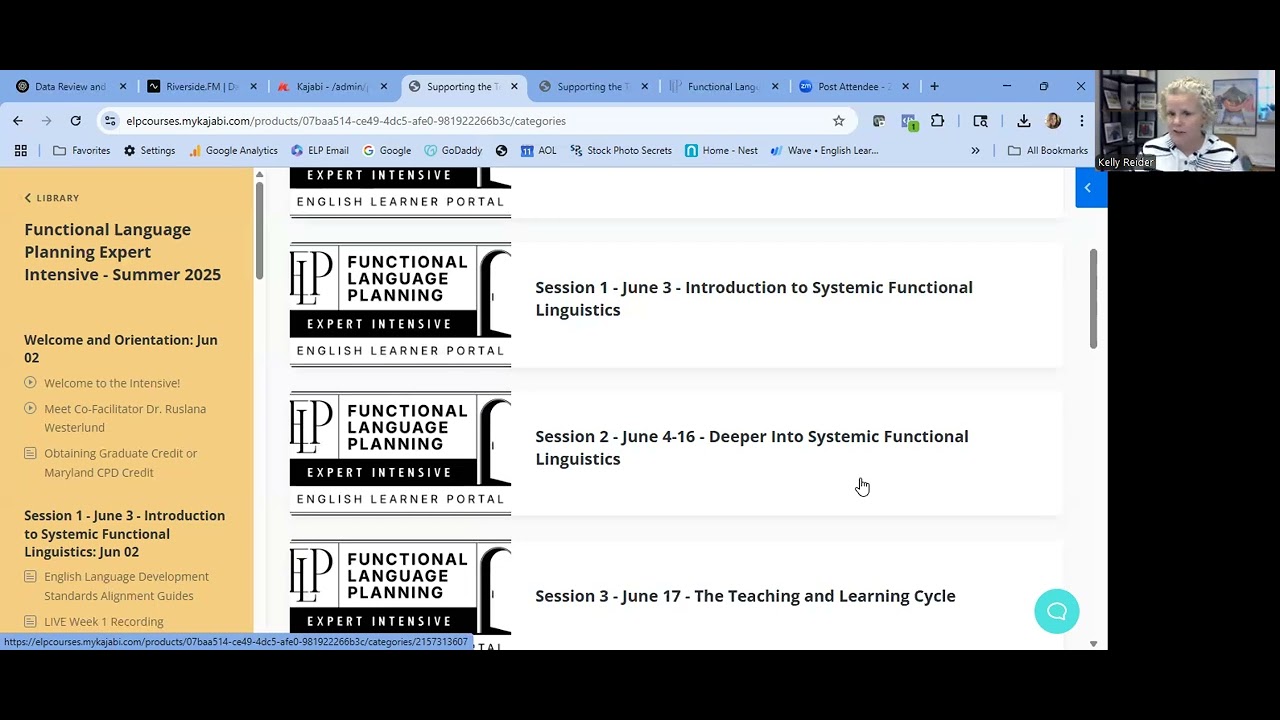Open the All Bookmarks folder
1280x720 pixels.
[x=1048, y=151]
